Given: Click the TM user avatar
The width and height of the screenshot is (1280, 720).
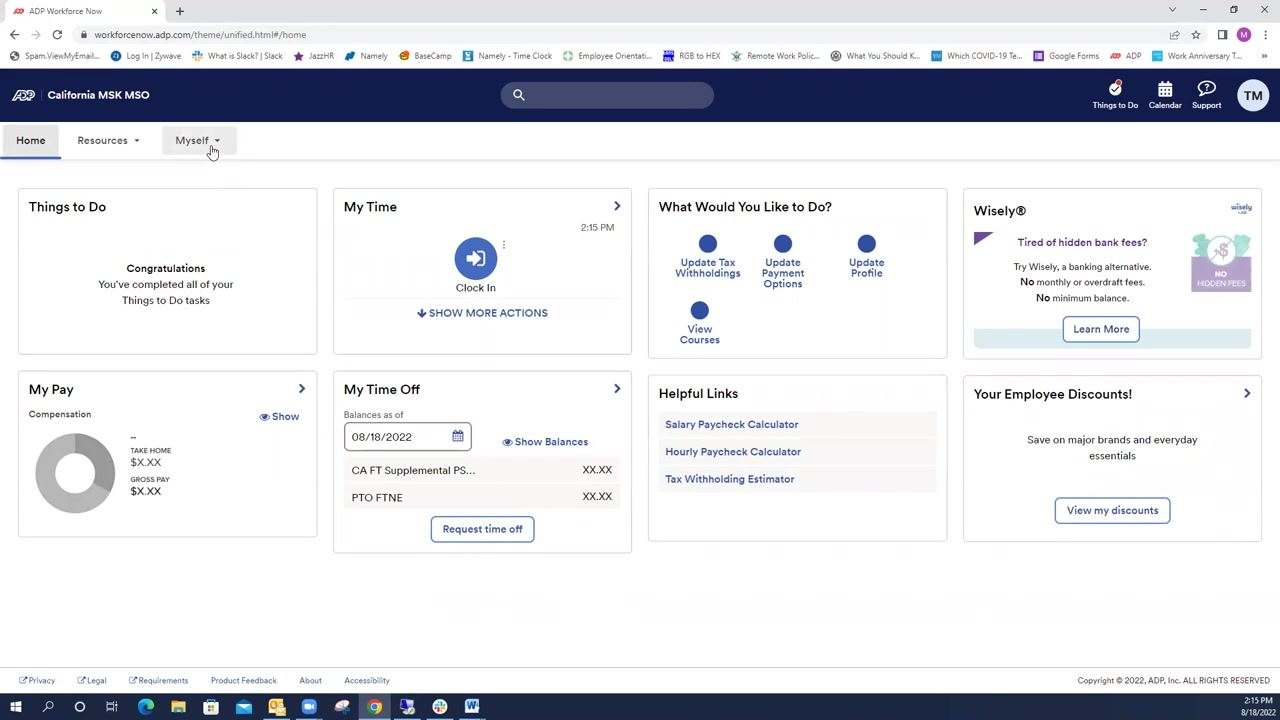Looking at the screenshot, I should pyautogui.click(x=1253, y=95).
